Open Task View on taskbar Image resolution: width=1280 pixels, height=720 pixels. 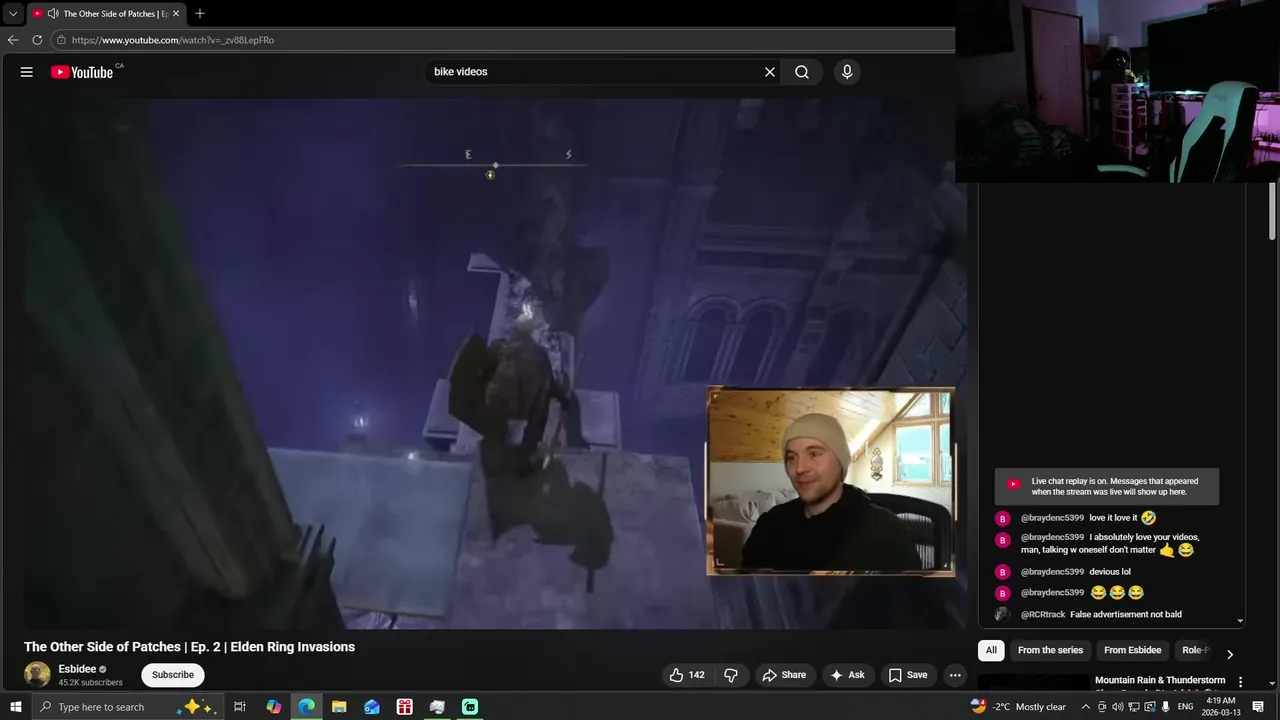click(x=240, y=707)
